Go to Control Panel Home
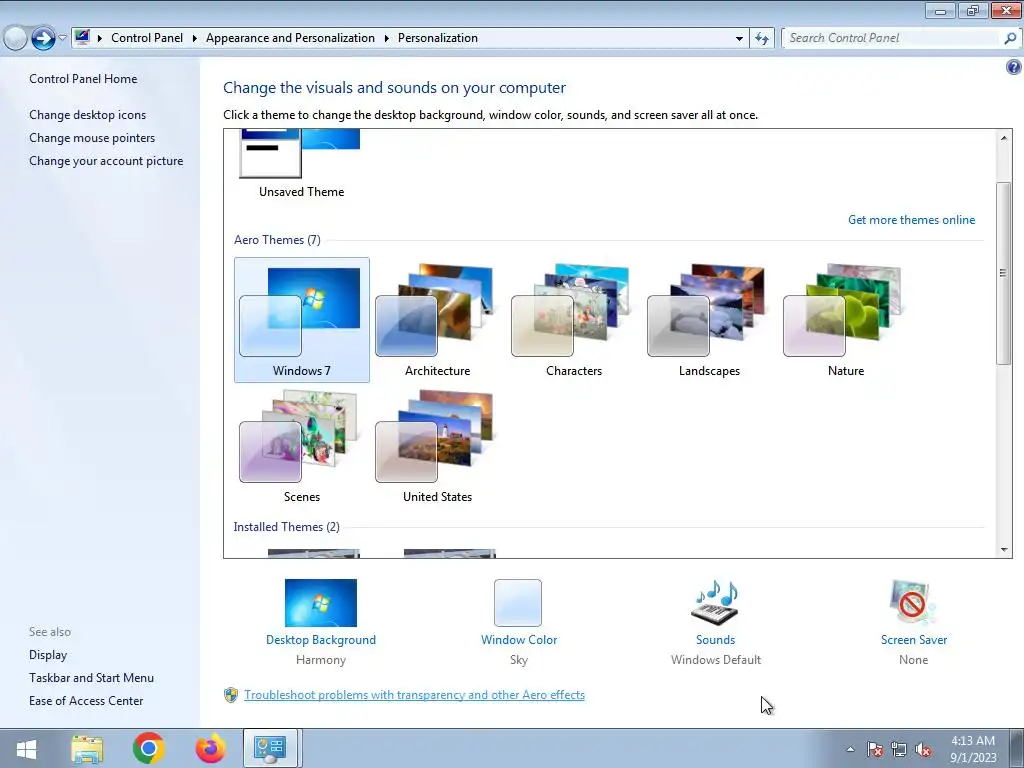This screenshot has width=1024, height=768. tap(83, 79)
